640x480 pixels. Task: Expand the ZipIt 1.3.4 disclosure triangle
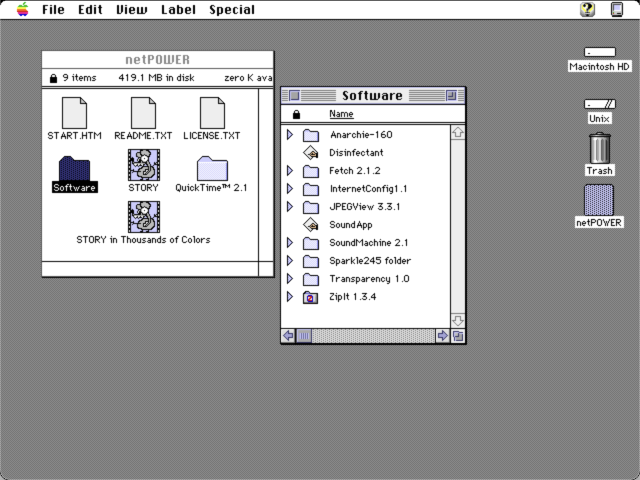[290, 296]
